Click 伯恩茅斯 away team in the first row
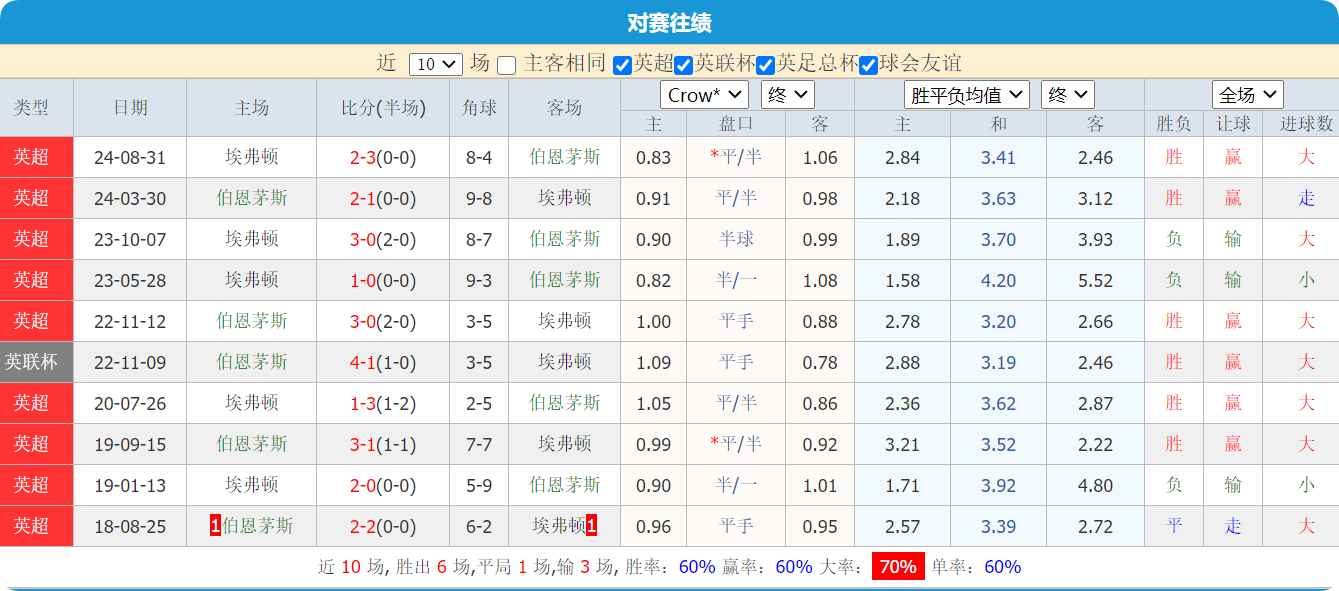The height and width of the screenshot is (591, 1339). [564, 157]
